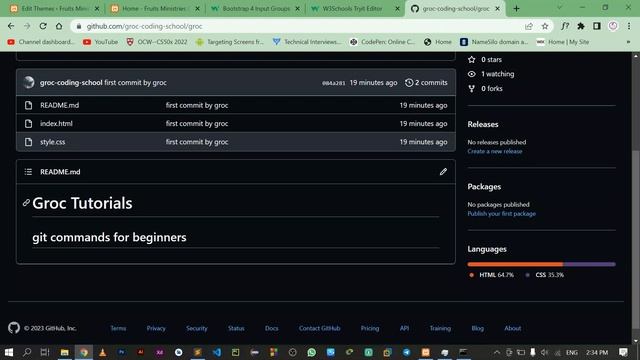The height and width of the screenshot is (360, 640).
Task: Open OCW-CS50x 2022 bookmark
Action: [x=157, y=42]
